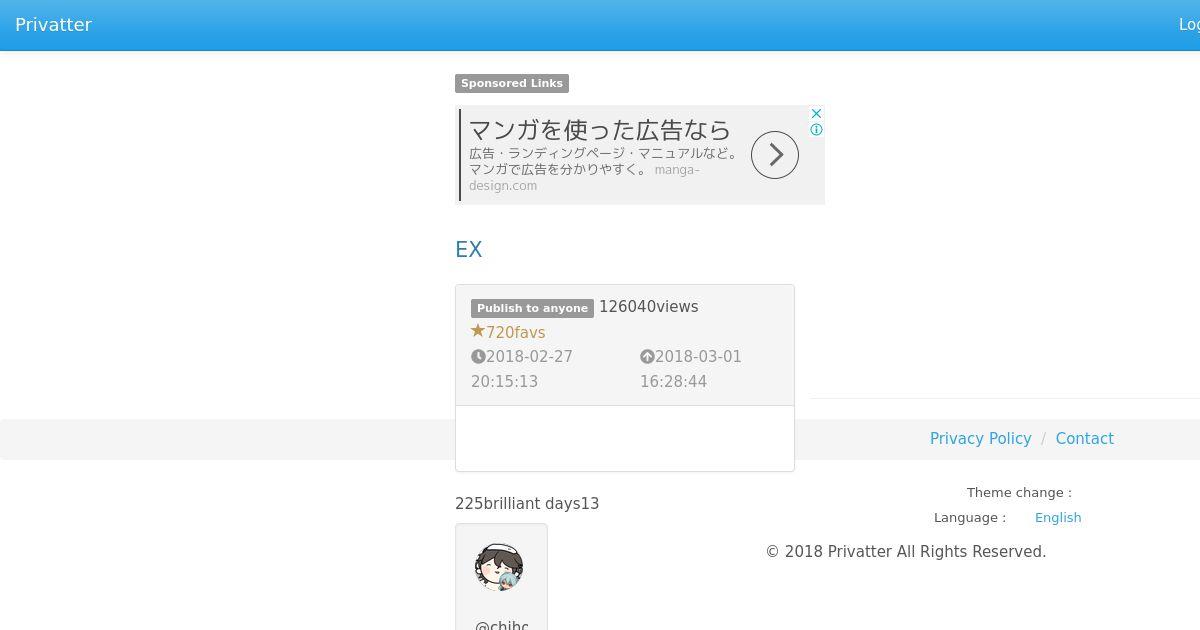Click the 720favs count
The image size is (1200, 630).
coord(516,332)
